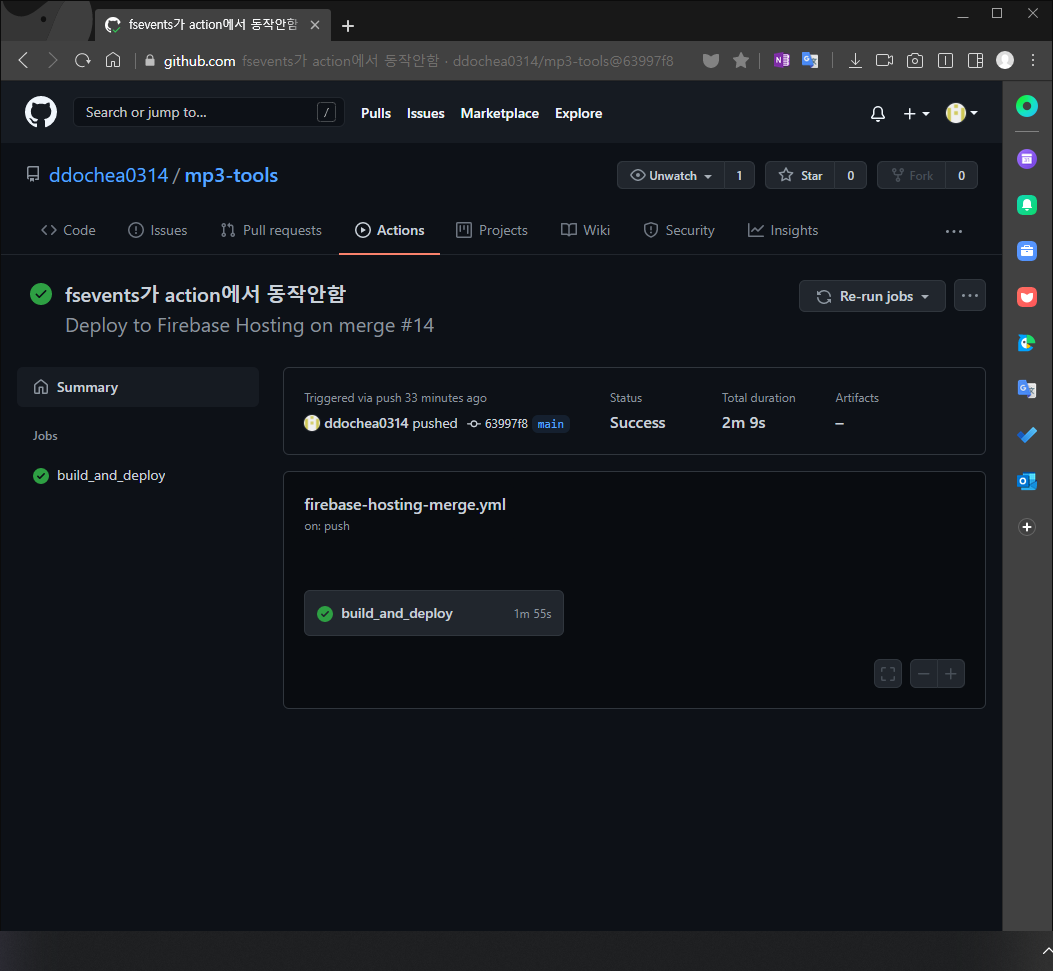Open Outlook in the browser sidebar
Screen dimensions: 1053x971
1026,481
